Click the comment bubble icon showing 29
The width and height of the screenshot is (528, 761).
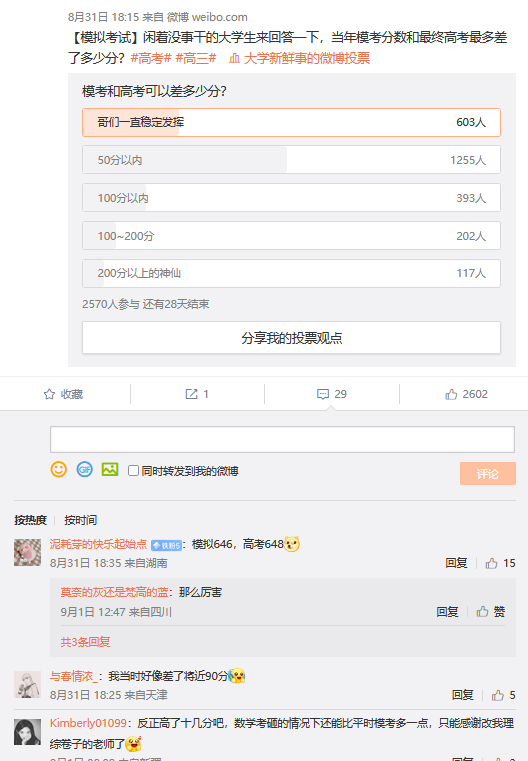point(323,394)
